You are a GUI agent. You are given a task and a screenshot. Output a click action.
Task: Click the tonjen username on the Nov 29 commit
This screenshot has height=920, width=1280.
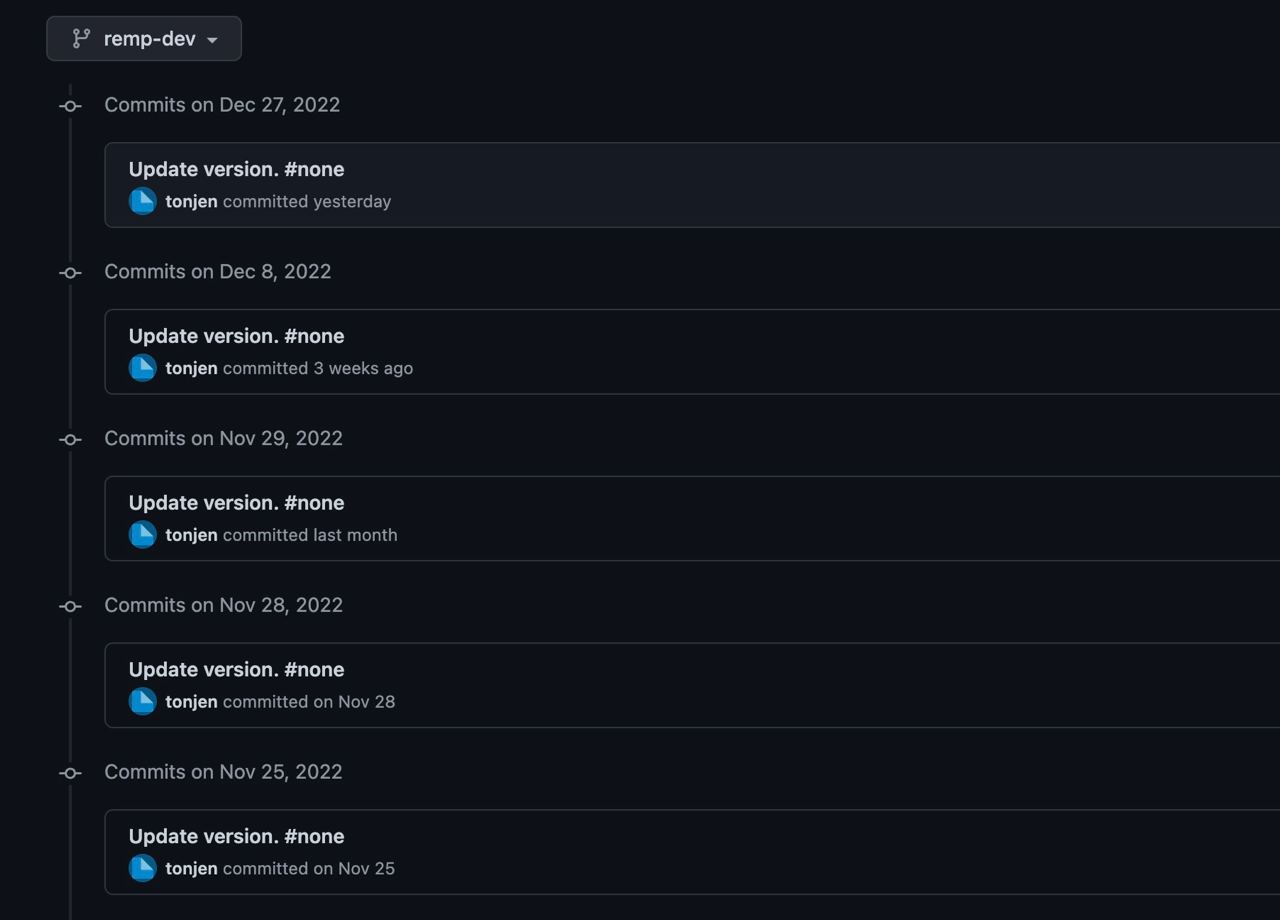pyautogui.click(x=191, y=535)
